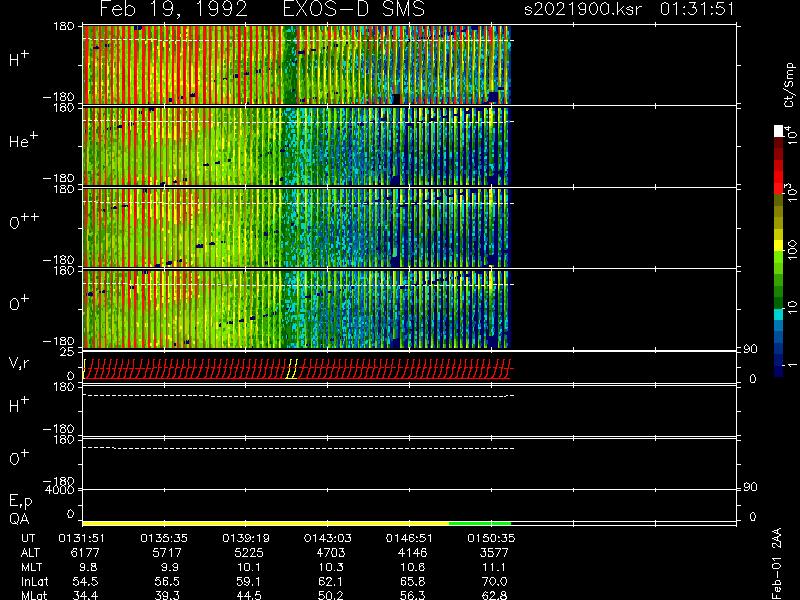Click the 25 axis label of the V,r panel
This screenshot has width=800, height=600.
point(67,352)
